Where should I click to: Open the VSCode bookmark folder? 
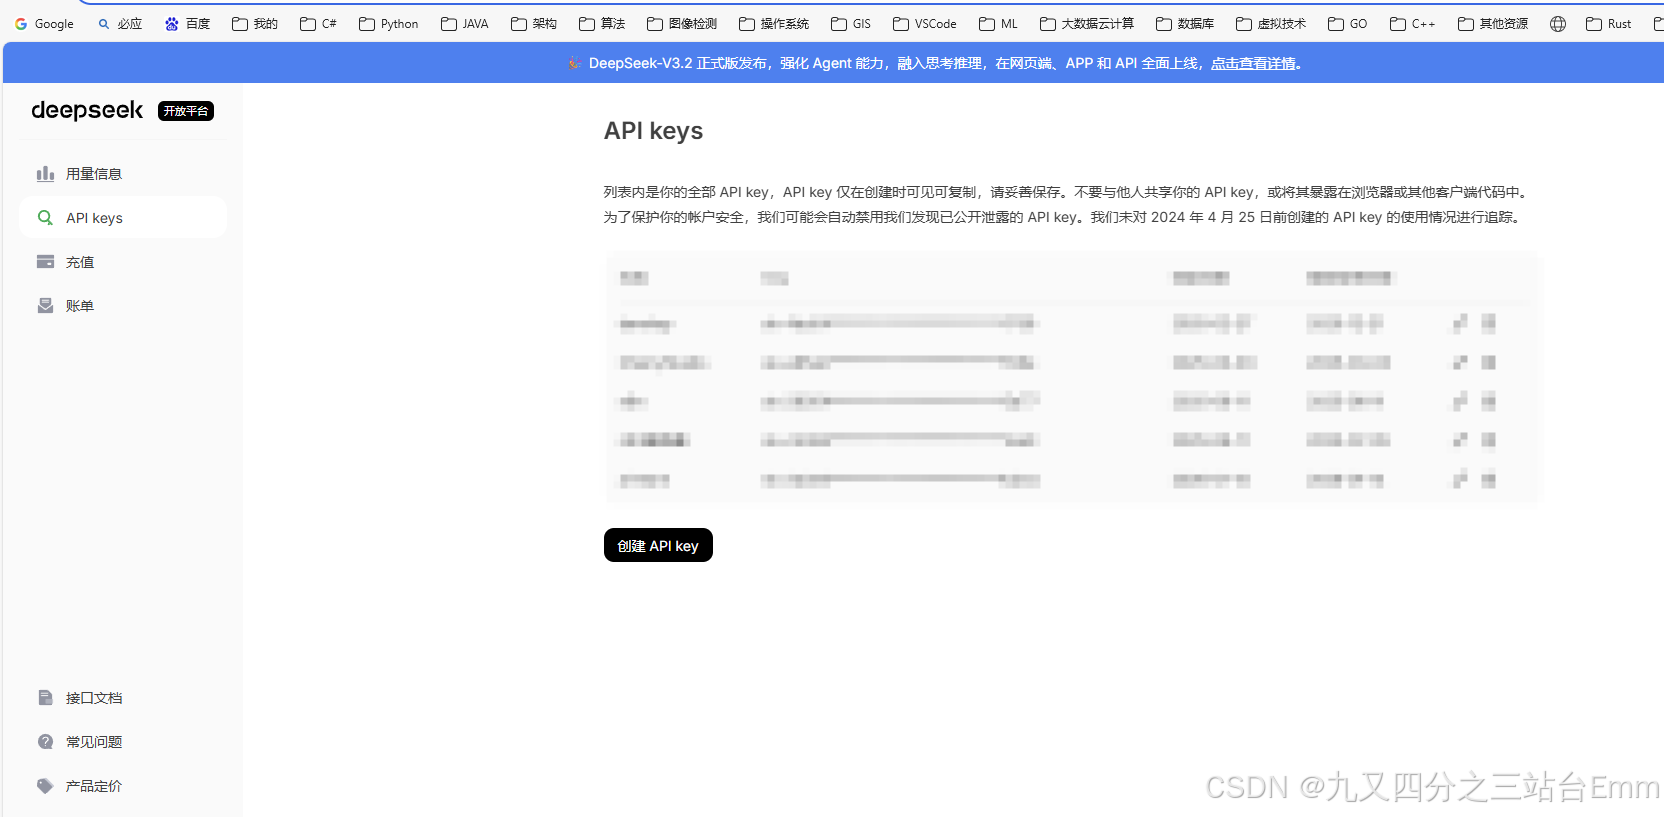[x=925, y=24]
